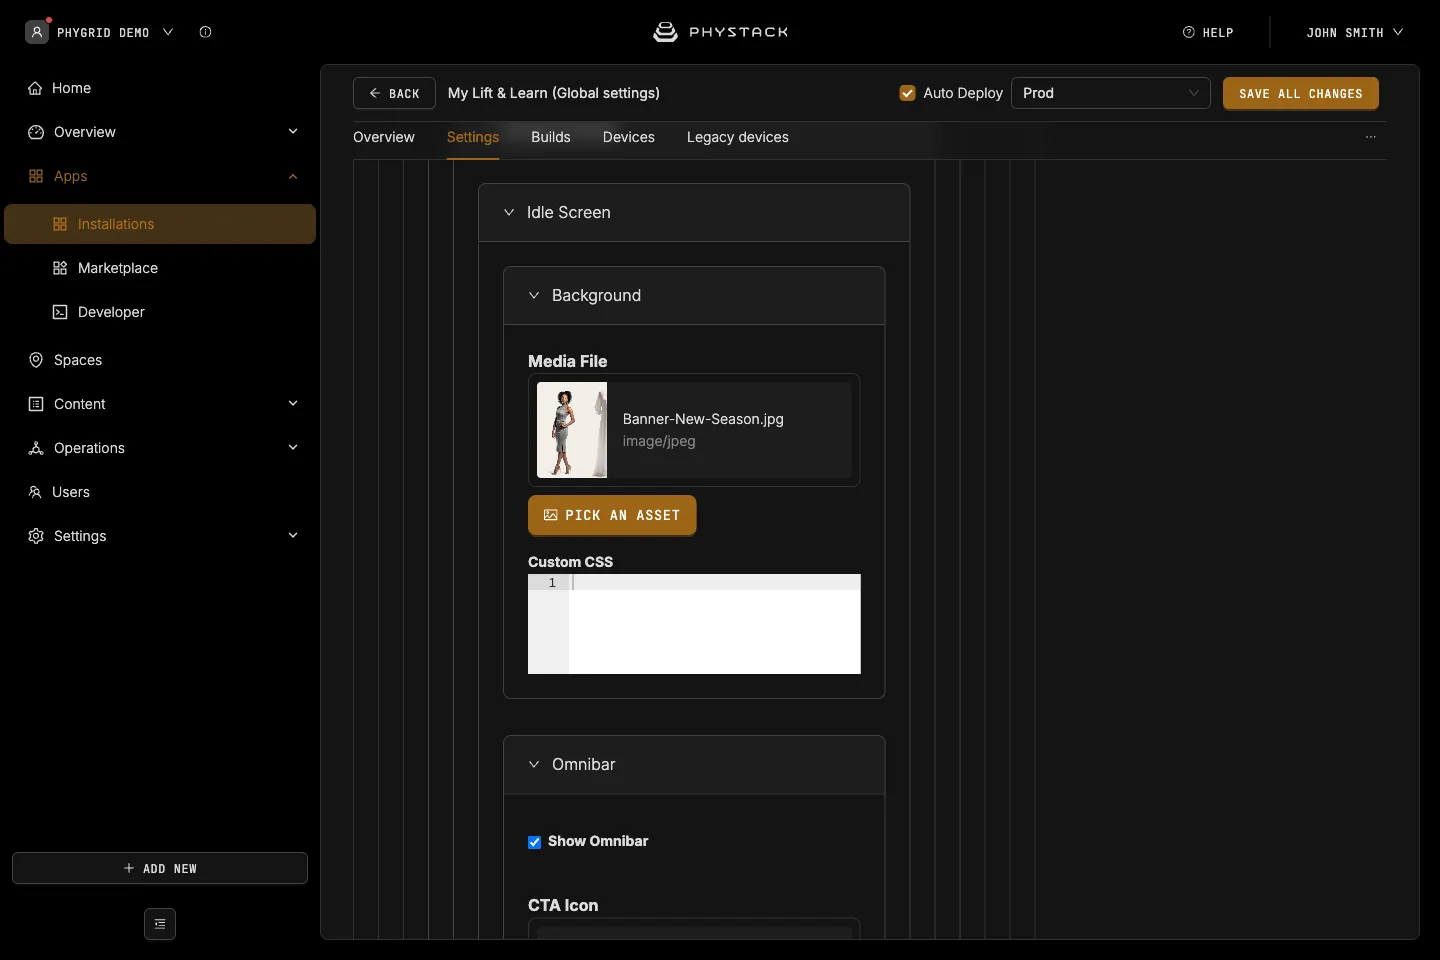Switch to the Overview tab
Screen dimensions: 1440x960
[384, 137]
